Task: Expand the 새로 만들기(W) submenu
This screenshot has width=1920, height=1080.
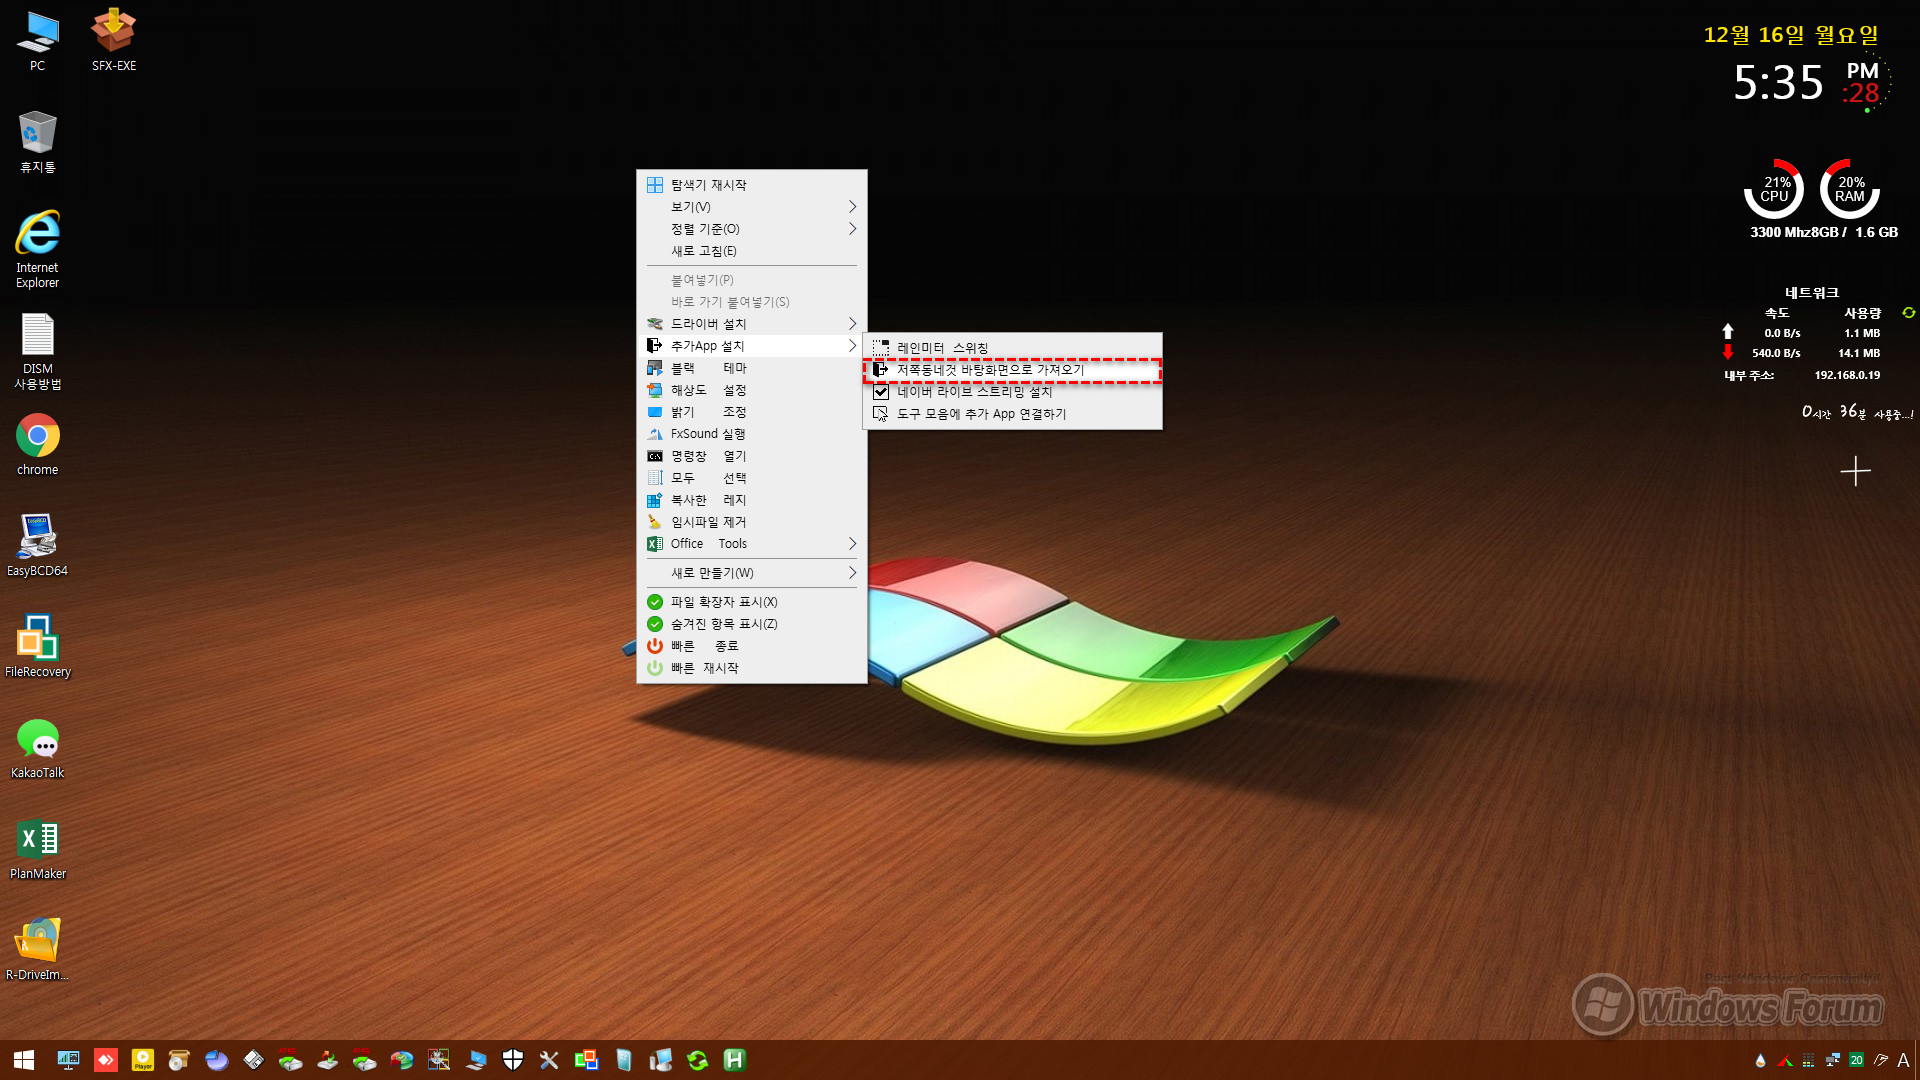Action: (751, 573)
